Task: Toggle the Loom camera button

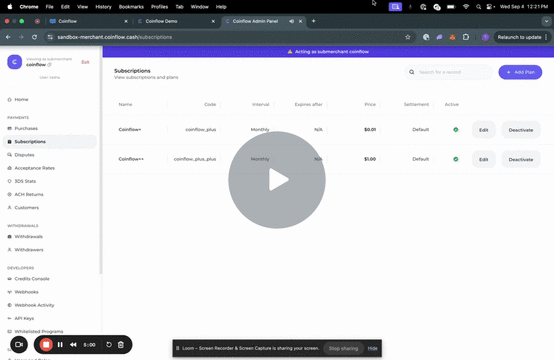Action: [19, 344]
